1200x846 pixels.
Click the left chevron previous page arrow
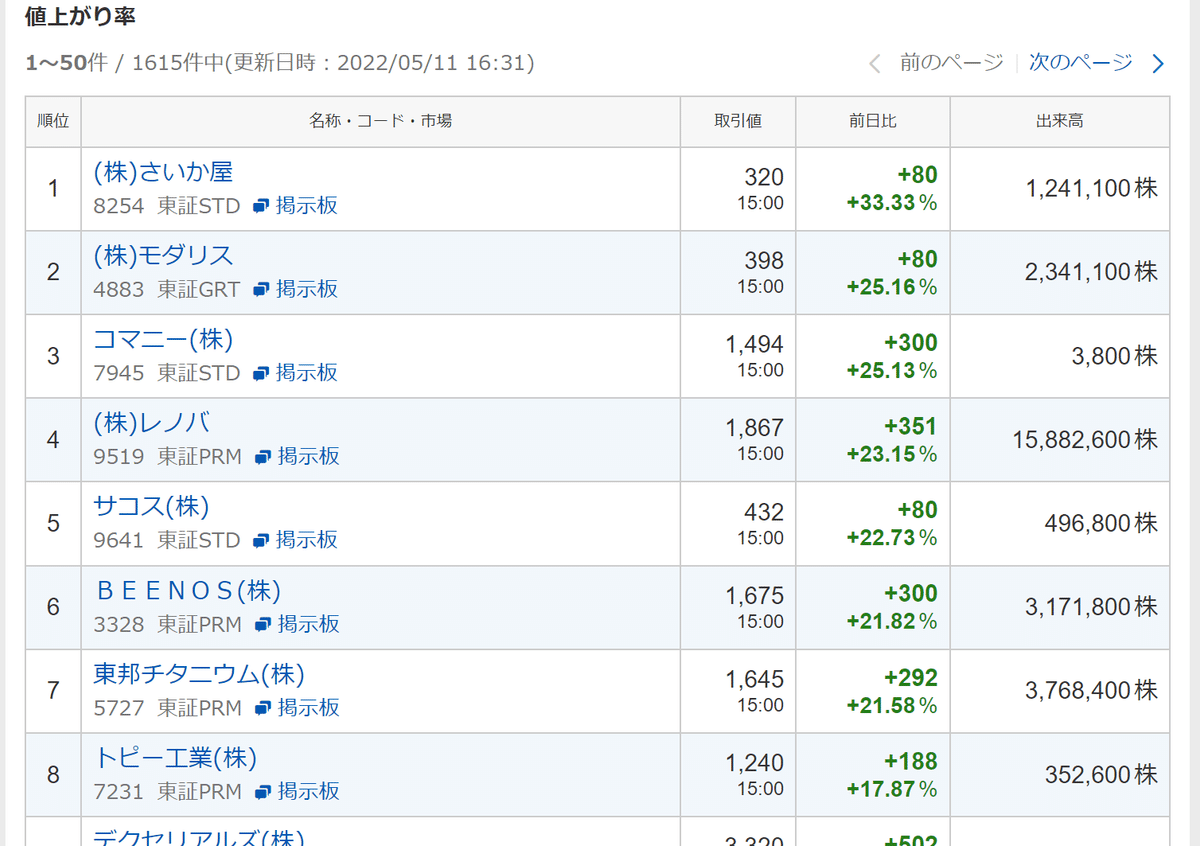[x=875, y=64]
